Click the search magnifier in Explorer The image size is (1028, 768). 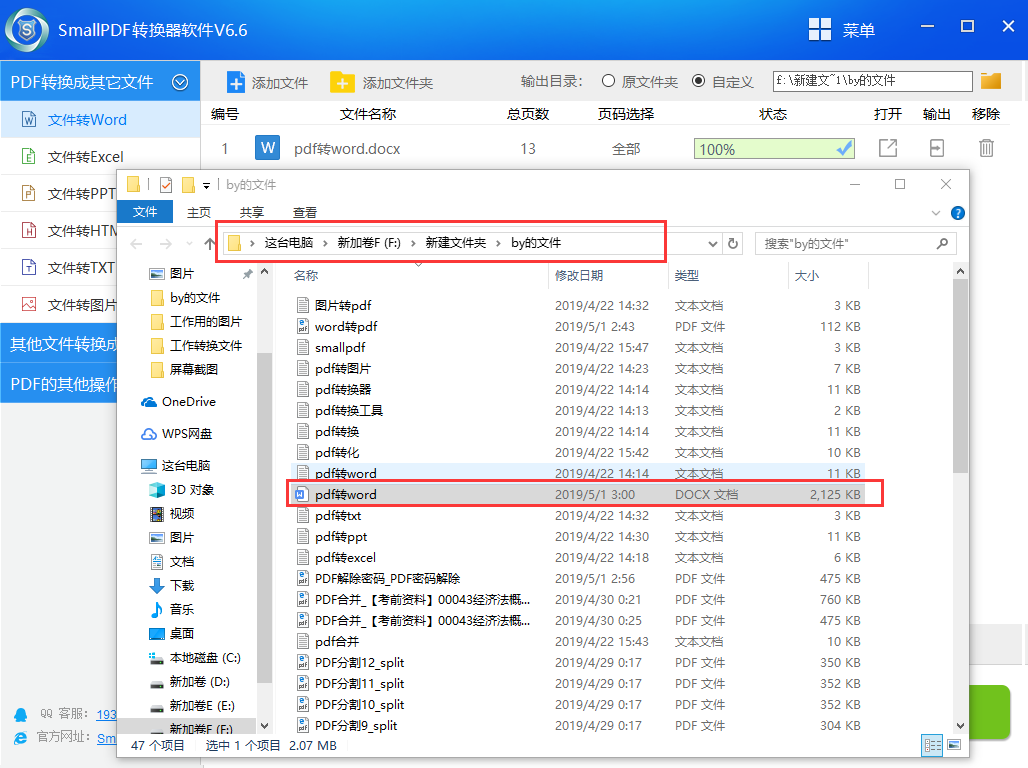pyautogui.click(x=942, y=243)
